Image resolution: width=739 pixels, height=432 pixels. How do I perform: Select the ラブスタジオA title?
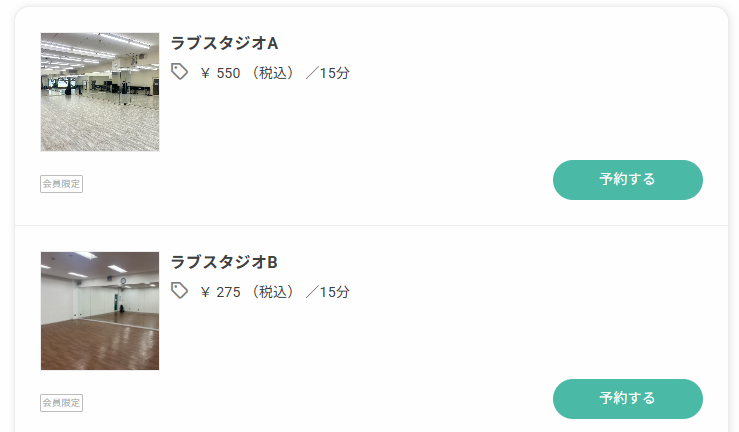(224, 43)
